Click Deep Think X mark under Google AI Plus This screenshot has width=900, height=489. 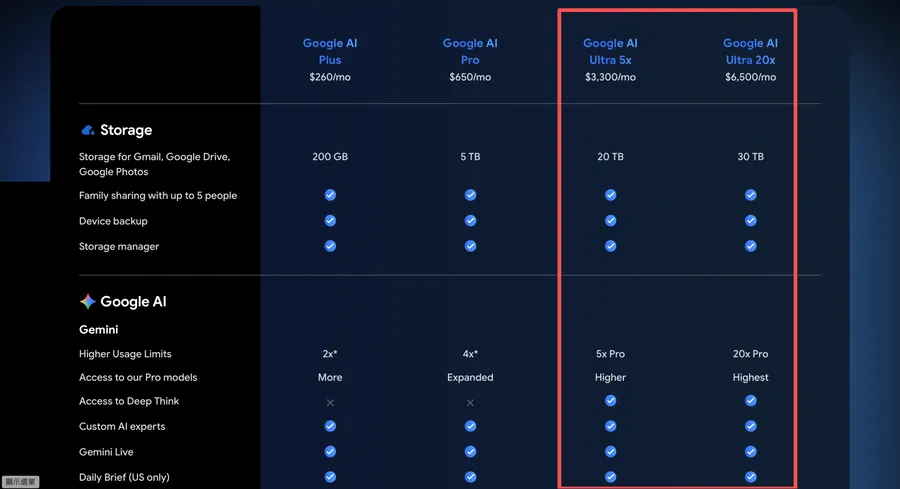tap(330, 403)
